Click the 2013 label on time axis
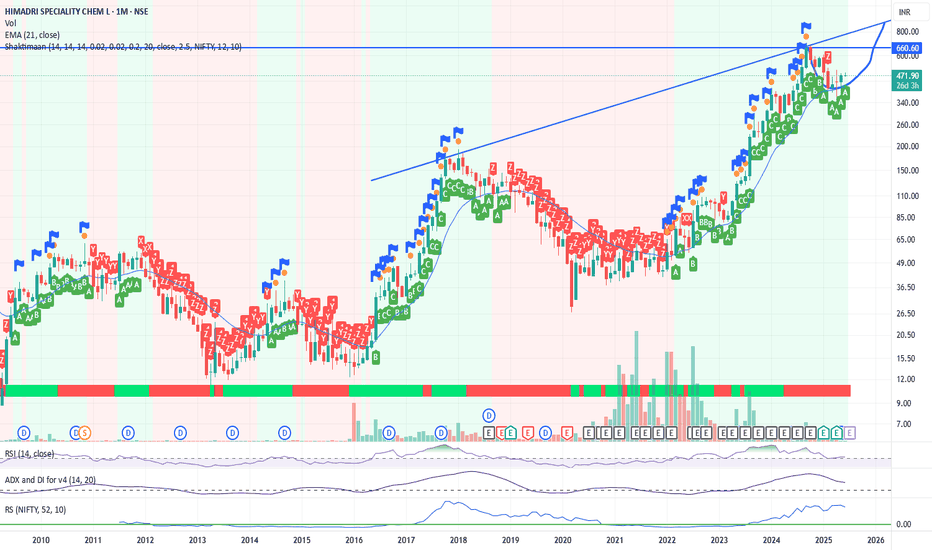932x550 pixels. (197, 540)
